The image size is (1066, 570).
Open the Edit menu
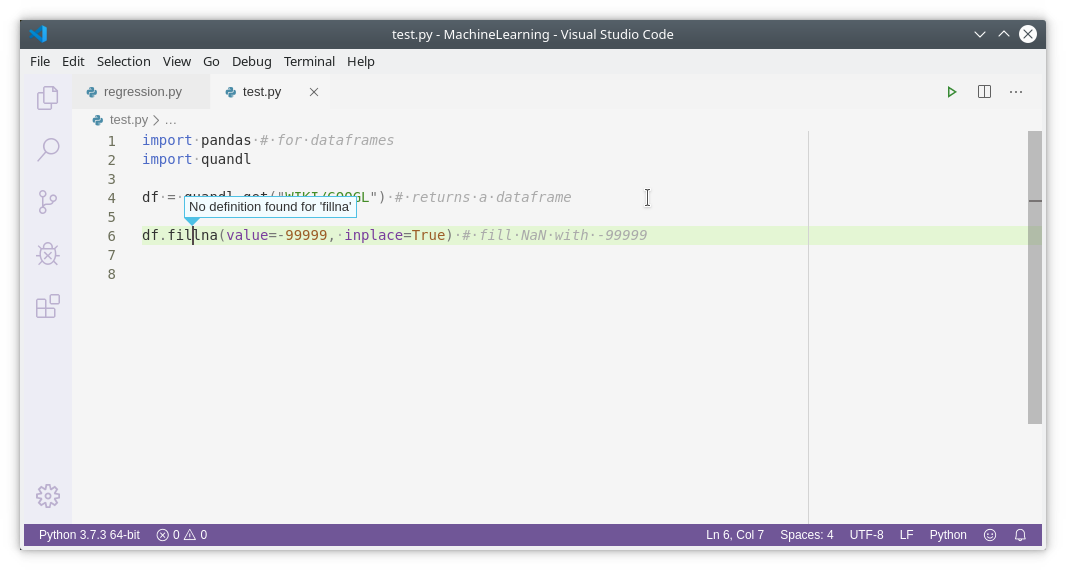(x=73, y=61)
